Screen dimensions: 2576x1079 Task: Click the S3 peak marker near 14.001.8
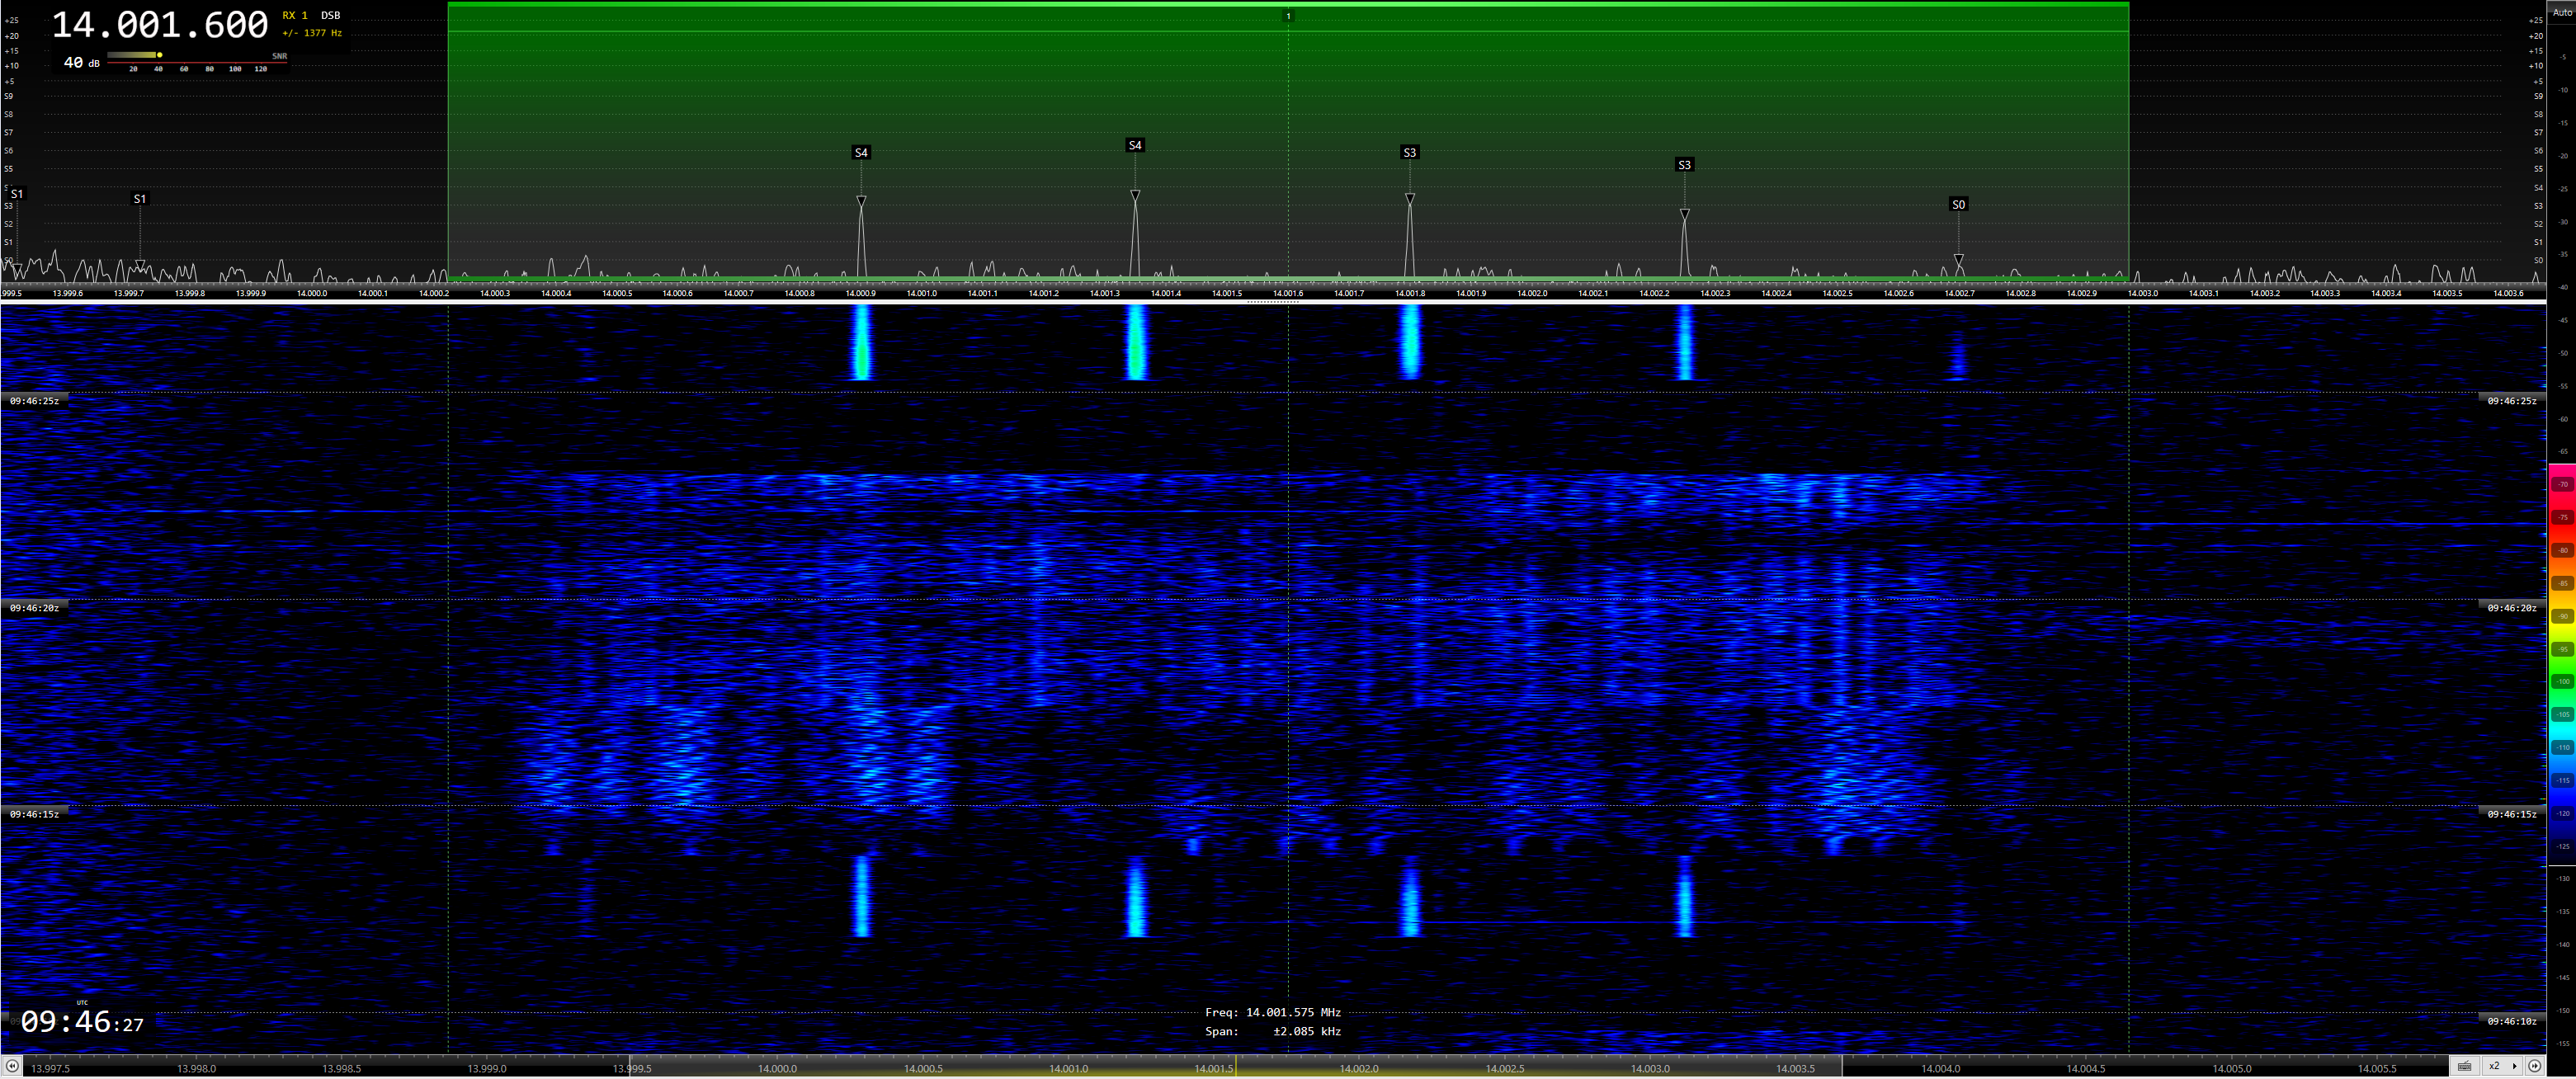tap(1409, 153)
